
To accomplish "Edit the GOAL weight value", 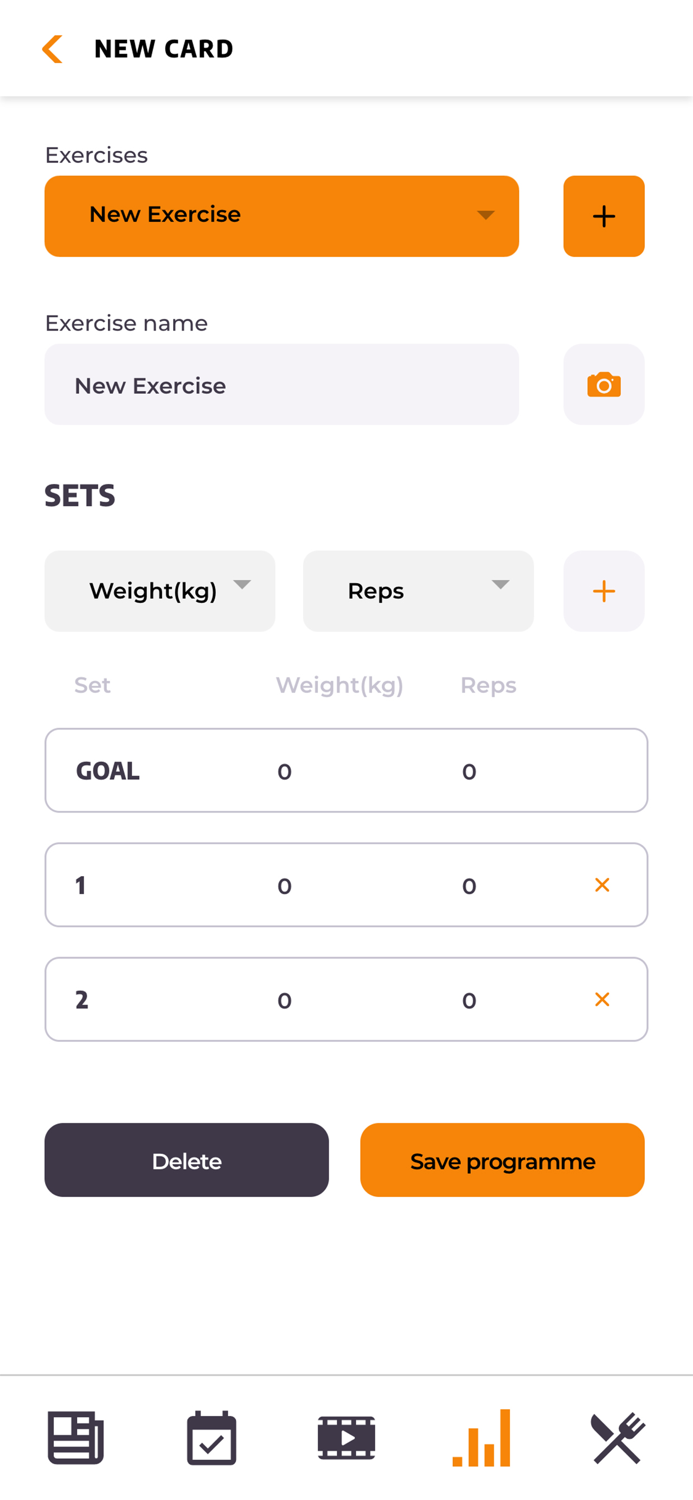I will coord(285,771).
